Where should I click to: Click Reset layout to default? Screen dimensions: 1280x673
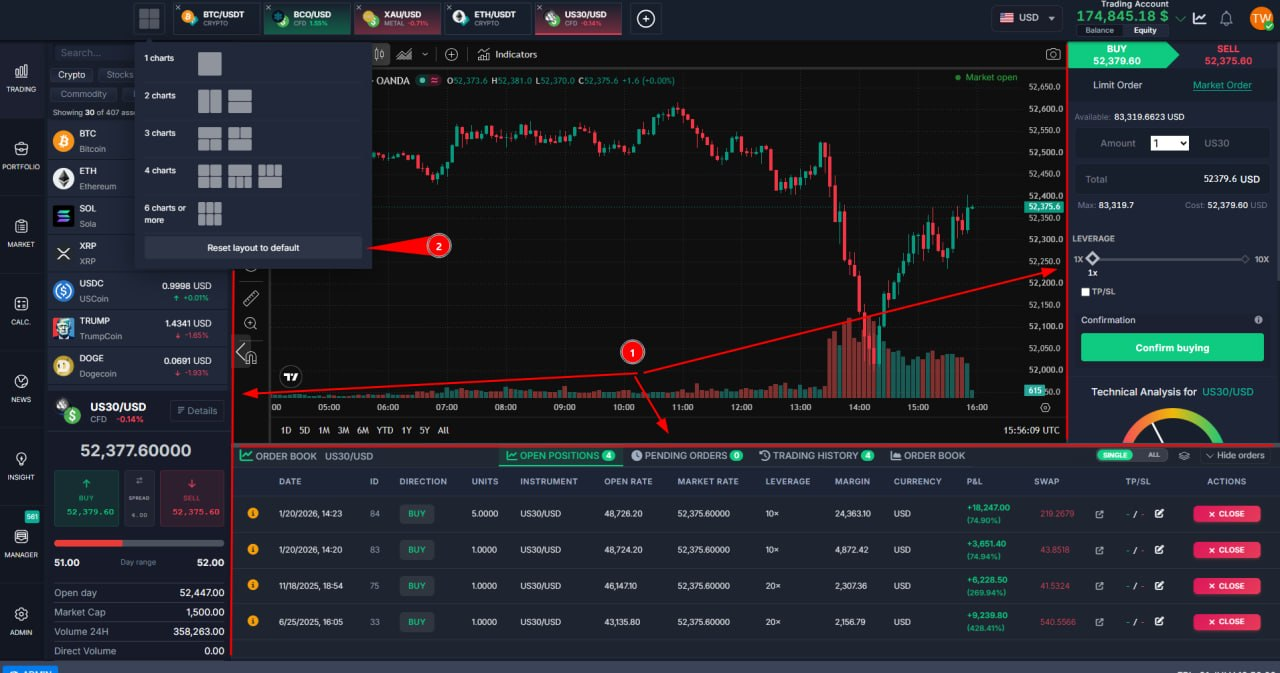[x=253, y=248]
